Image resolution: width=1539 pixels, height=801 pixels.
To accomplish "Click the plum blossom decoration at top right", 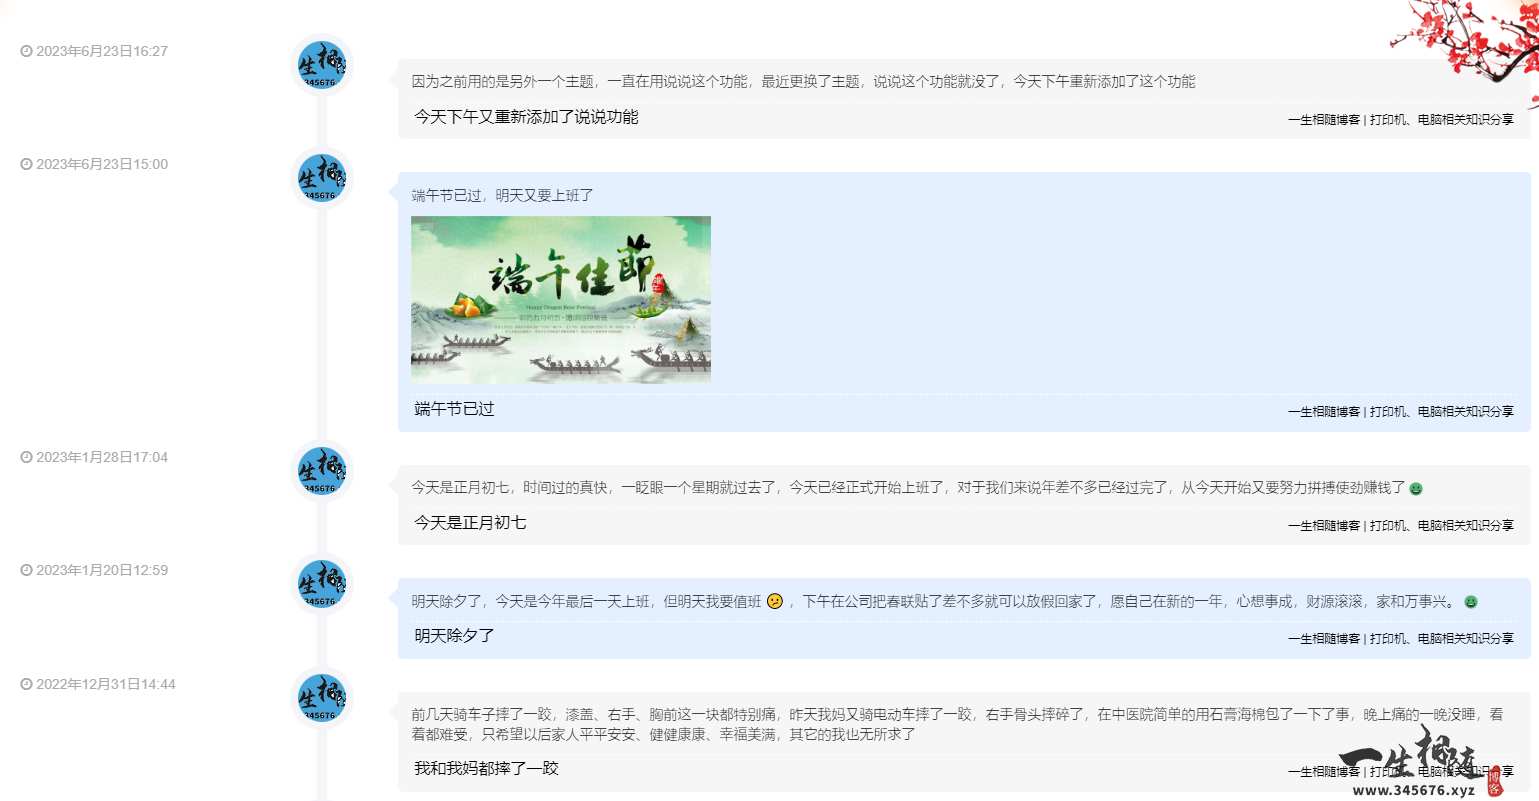I will (1470, 35).
